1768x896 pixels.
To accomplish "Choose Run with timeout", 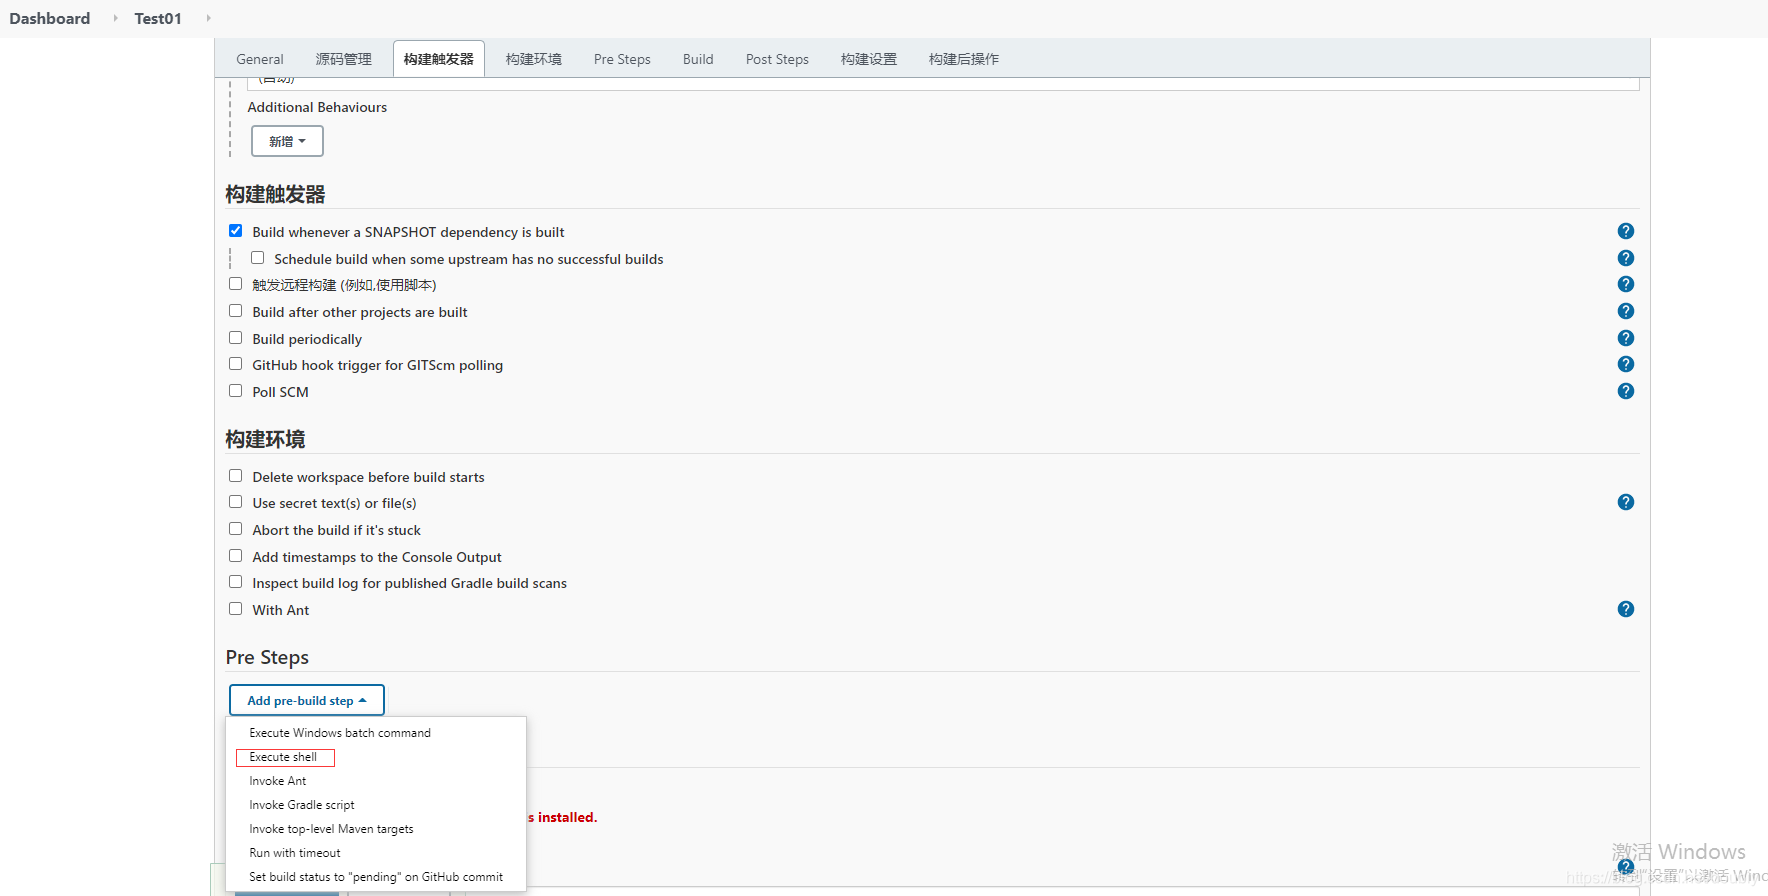I will (376, 853).
